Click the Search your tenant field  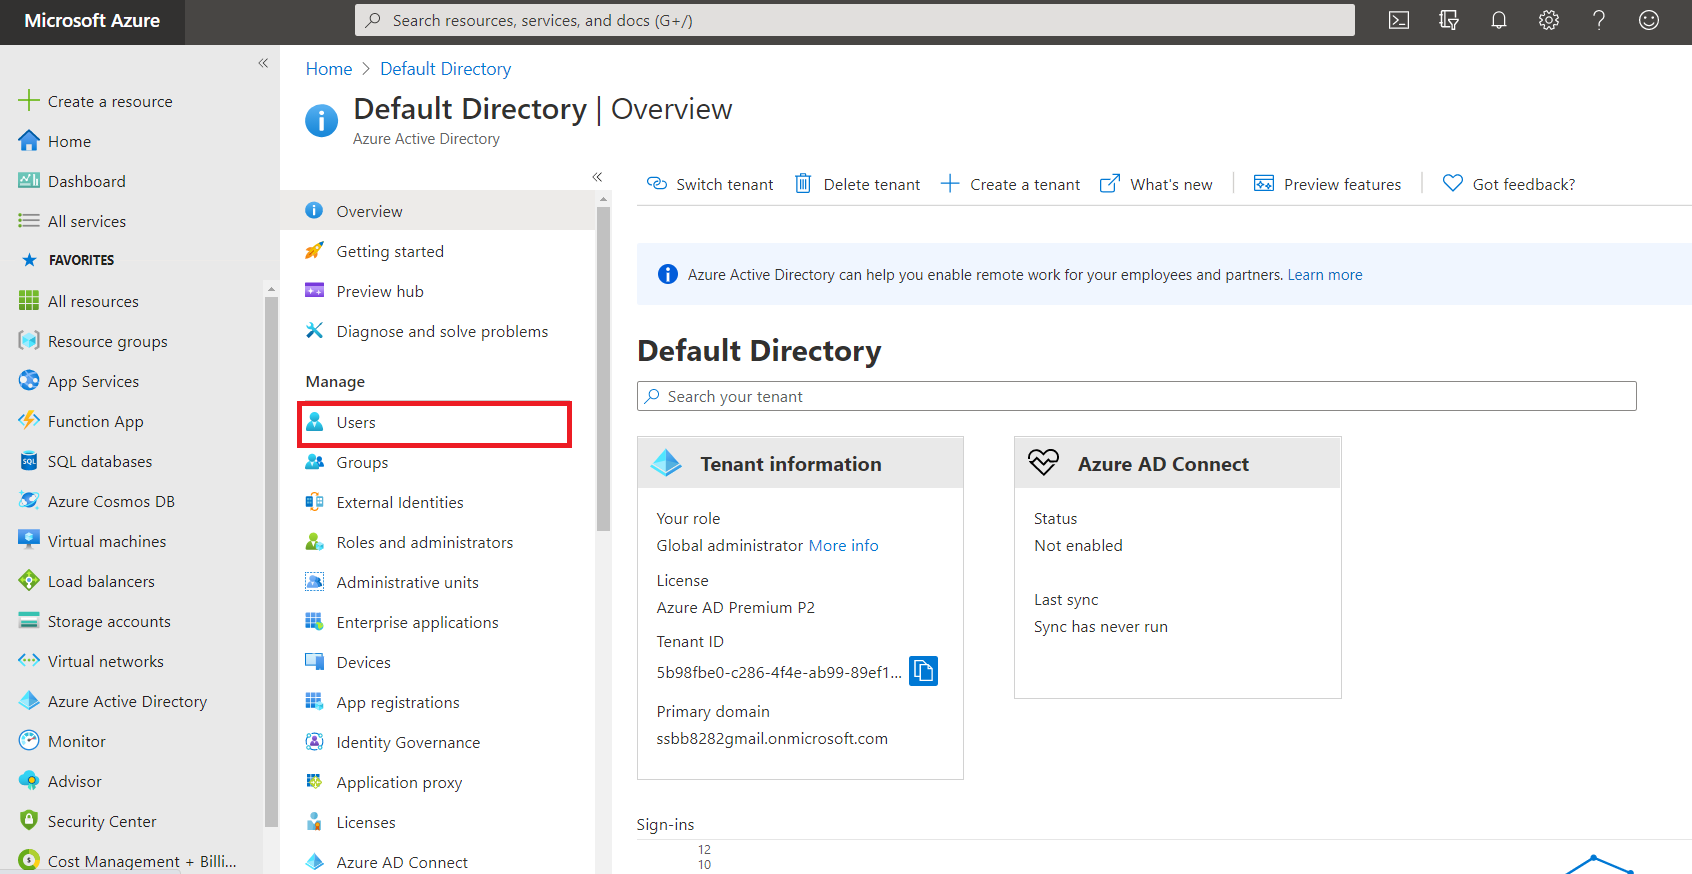tap(1136, 397)
